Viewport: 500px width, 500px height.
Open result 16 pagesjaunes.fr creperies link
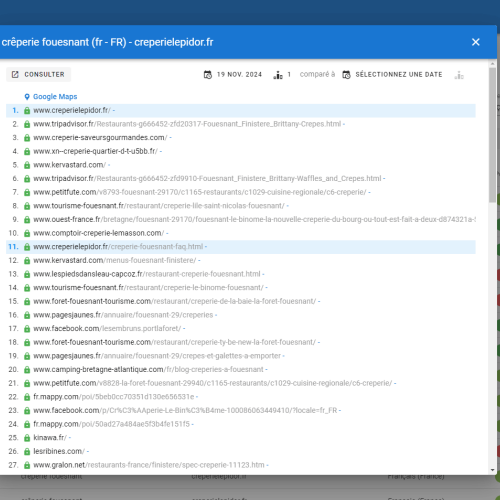tap(123, 315)
